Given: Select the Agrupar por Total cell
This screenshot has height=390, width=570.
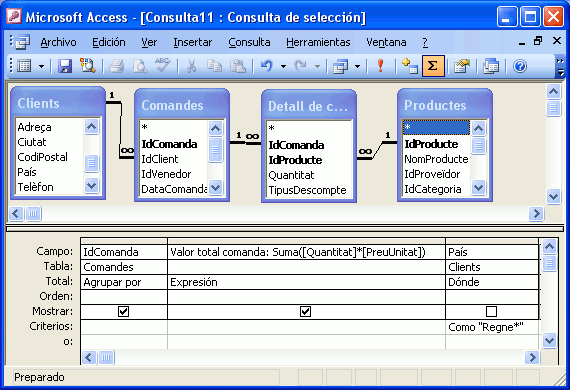Looking at the screenshot, I should pyautogui.click(x=124, y=282).
